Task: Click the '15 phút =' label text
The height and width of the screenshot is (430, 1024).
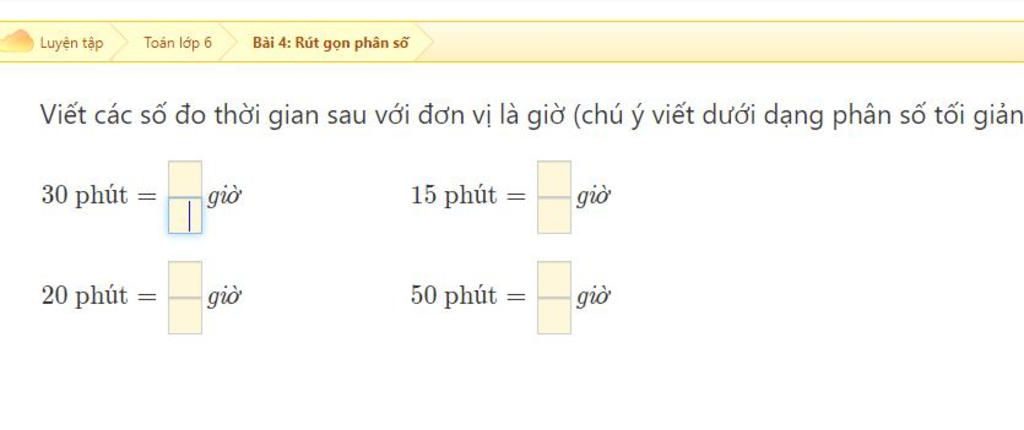Action: click(468, 195)
